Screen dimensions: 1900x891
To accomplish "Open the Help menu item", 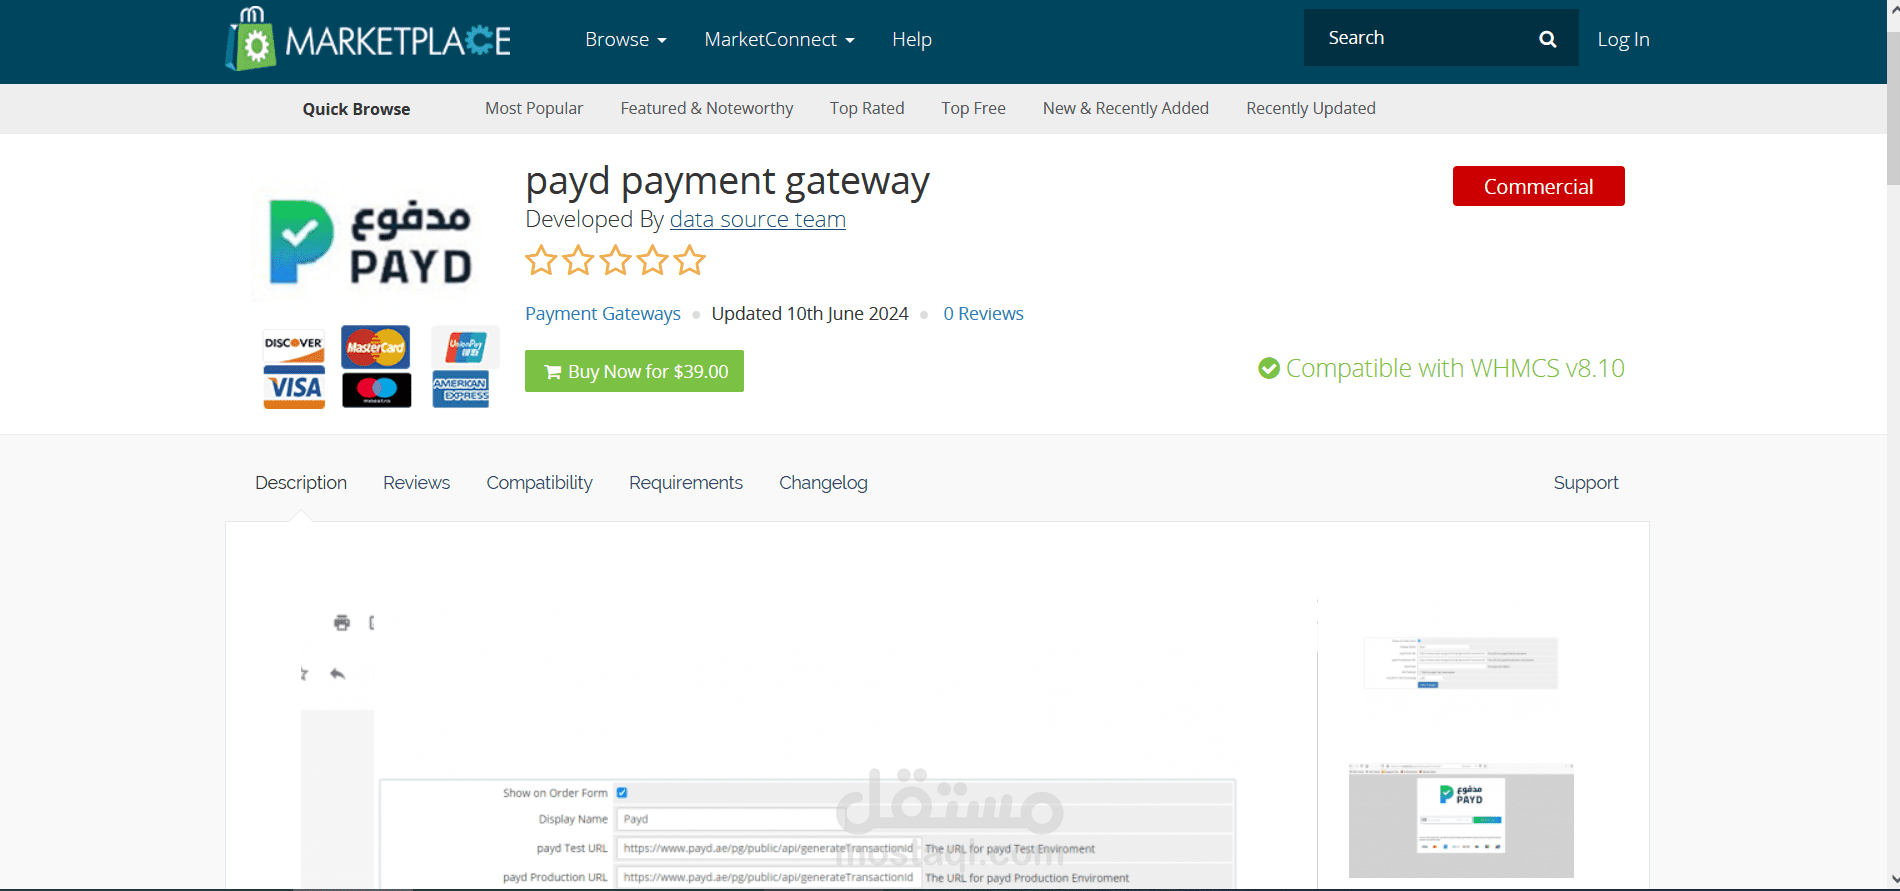I will [912, 39].
